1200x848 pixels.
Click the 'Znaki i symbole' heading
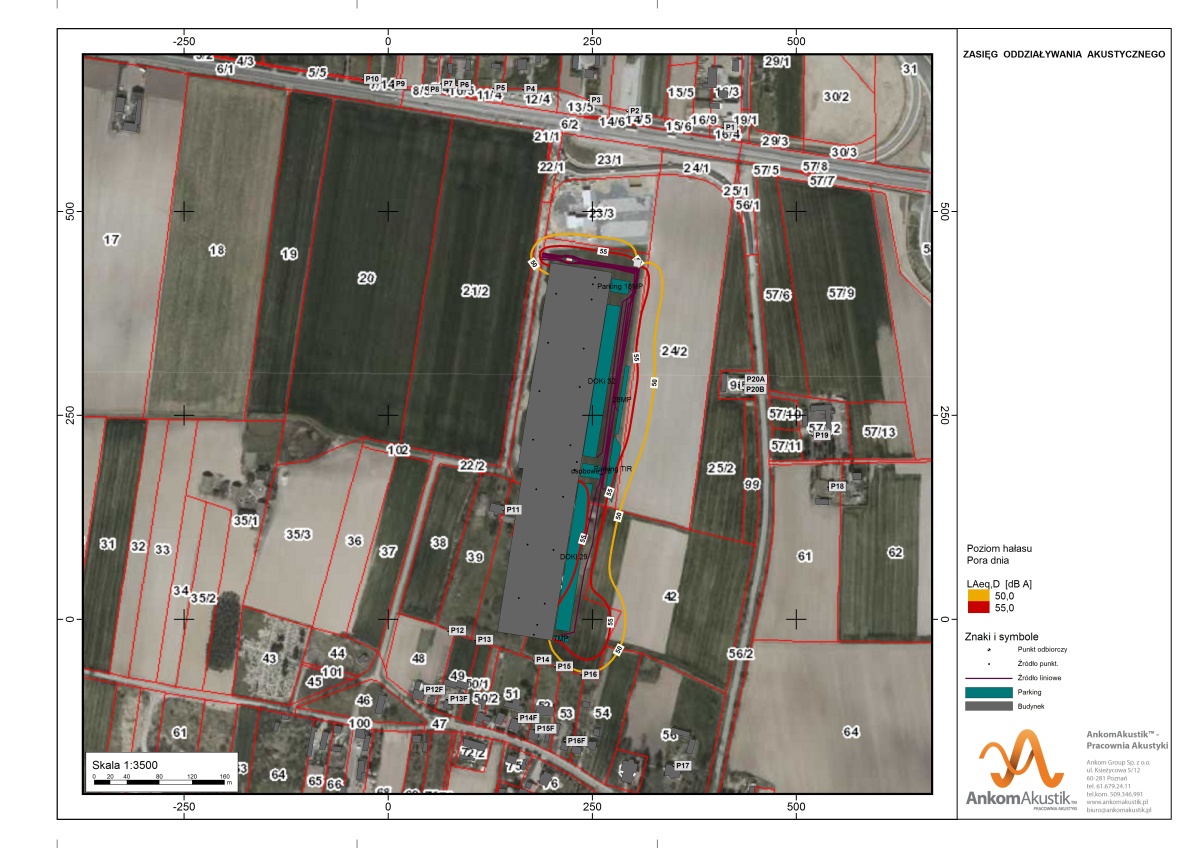pyautogui.click(x=1001, y=636)
